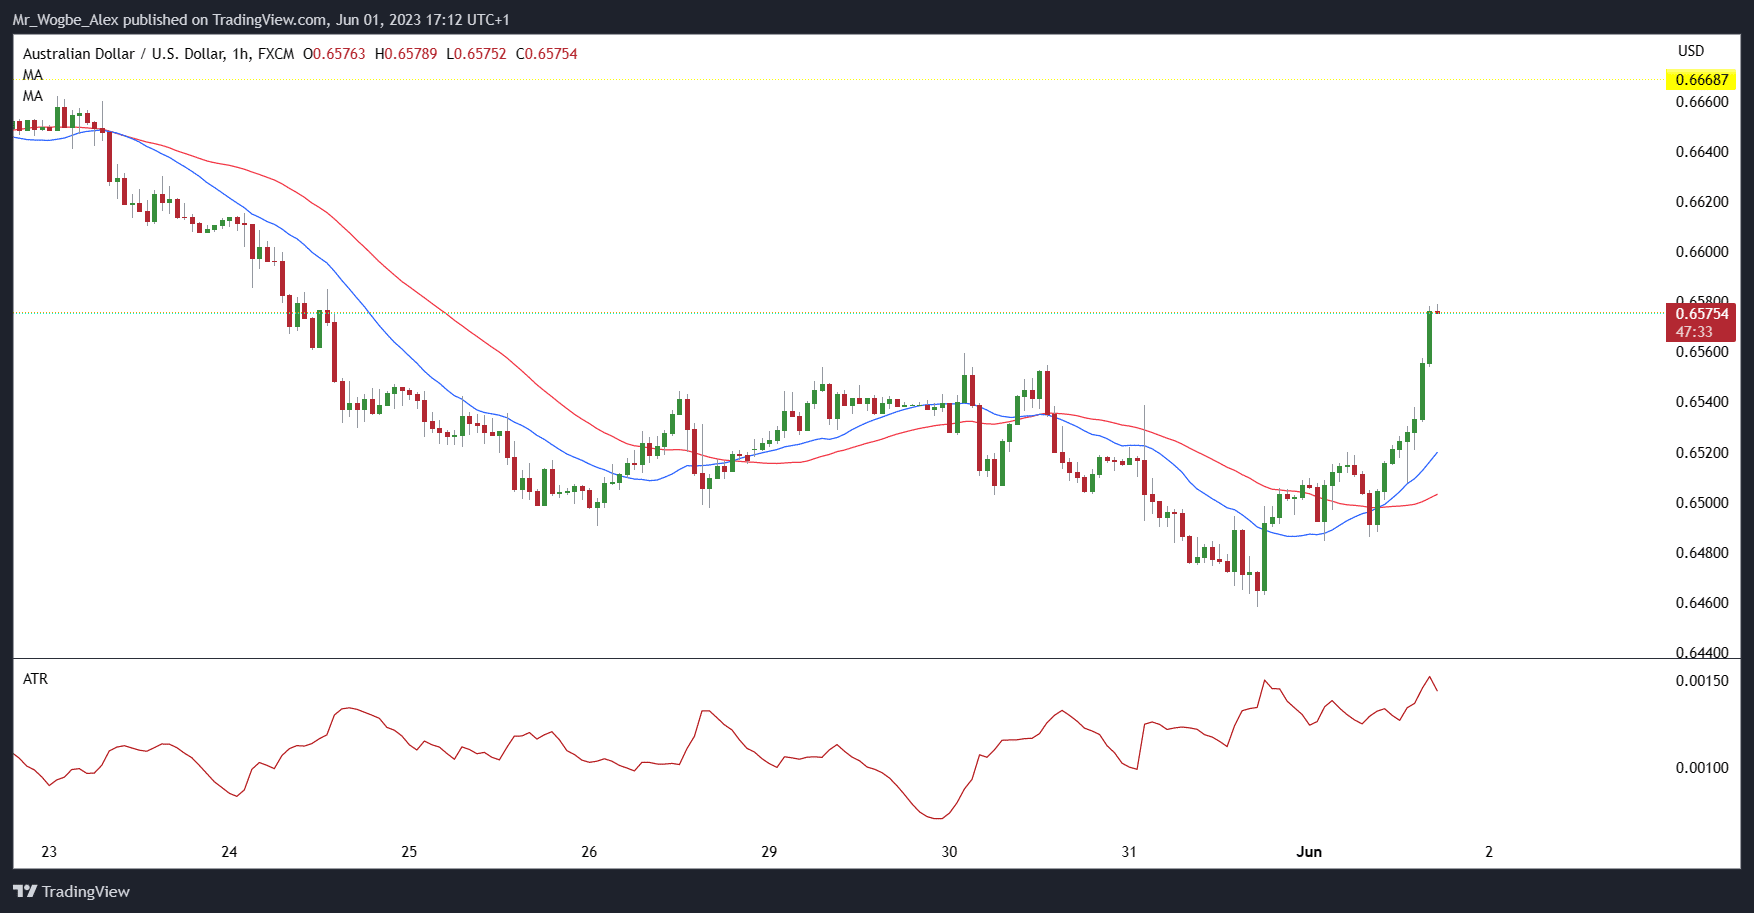Click the 0.66400 price axis value
This screenshot has width=1754, height=913.
1702,152
